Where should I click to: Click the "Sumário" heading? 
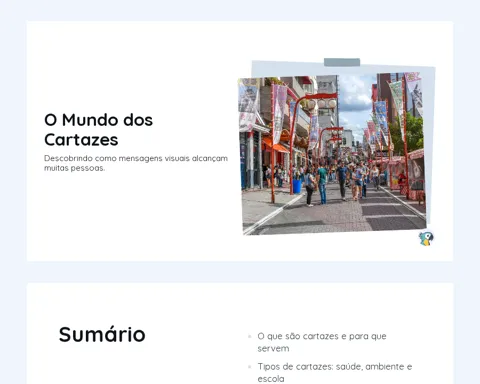click(102, 334)
